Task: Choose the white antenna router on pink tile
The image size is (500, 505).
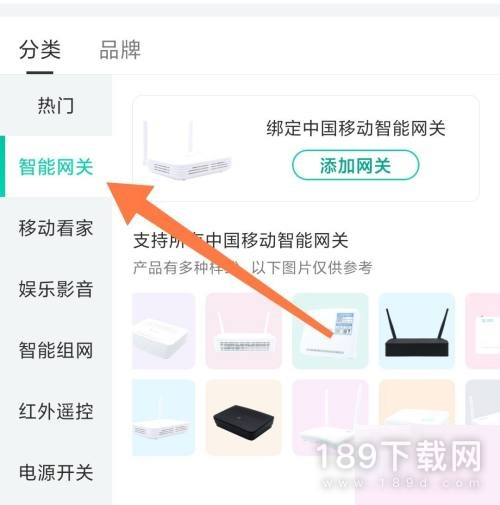Action: click(x=244, y=331)
